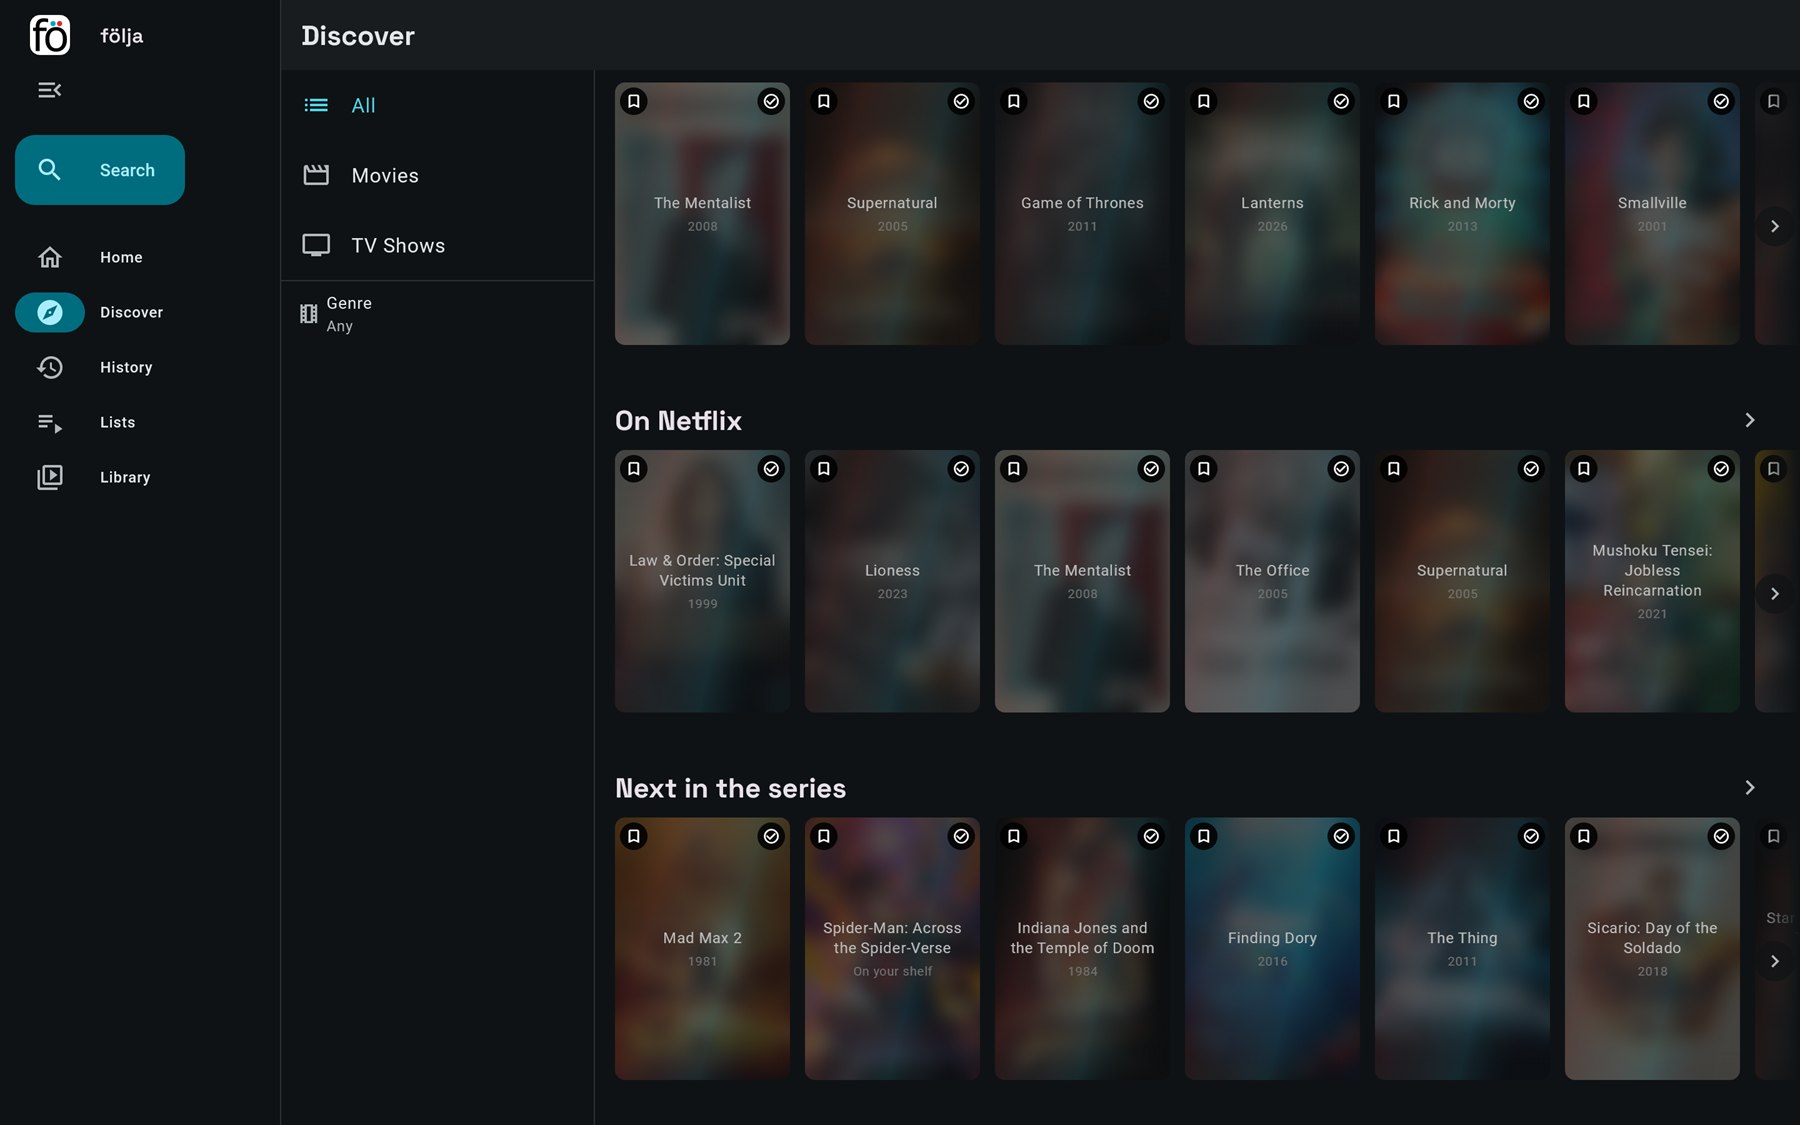Mark top-row Supernatural as watched
The height and width of the screenshot is (1125, 1800).
[961, 101]
